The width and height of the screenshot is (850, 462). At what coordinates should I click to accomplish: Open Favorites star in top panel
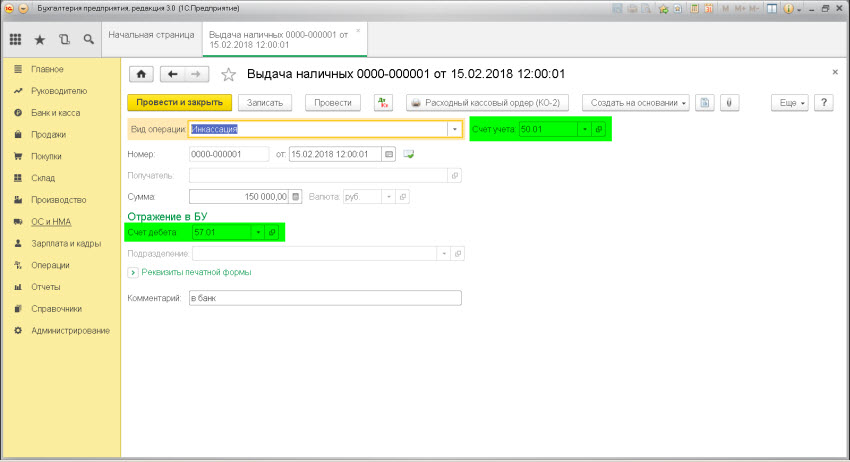pos(40,40)
